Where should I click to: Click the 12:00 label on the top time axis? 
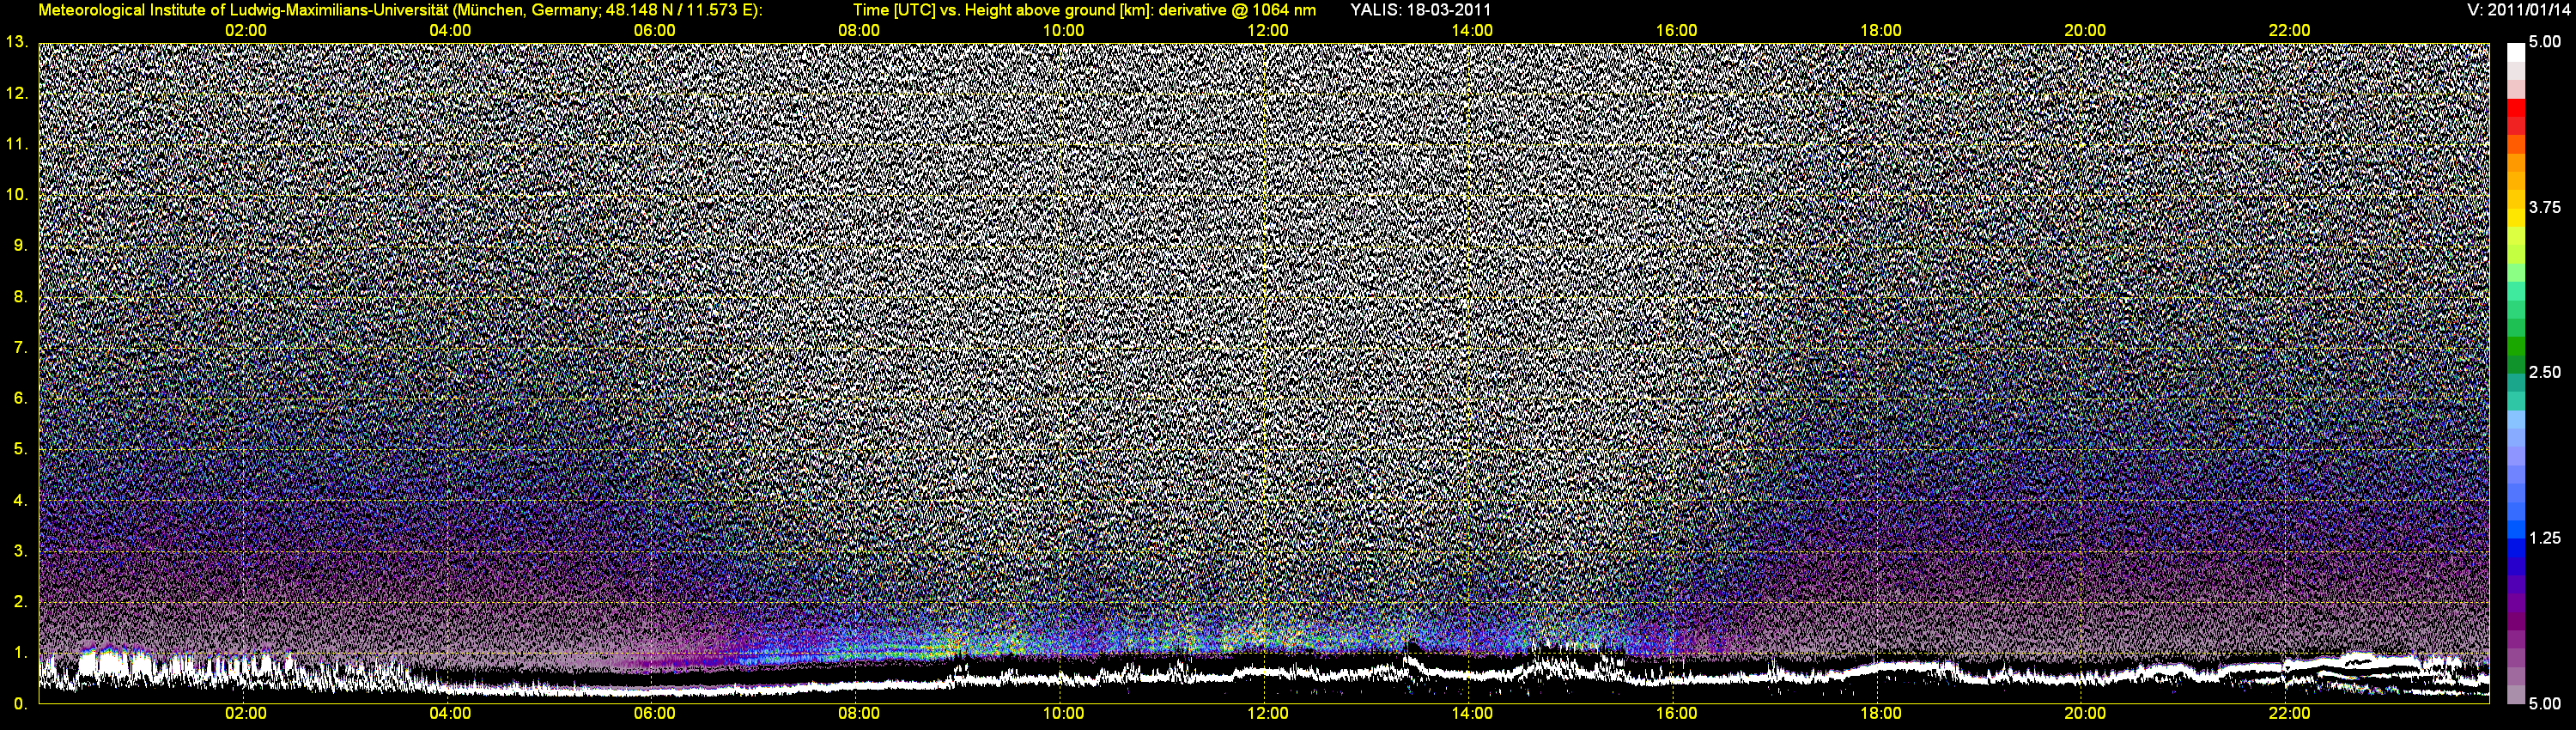1267,31
